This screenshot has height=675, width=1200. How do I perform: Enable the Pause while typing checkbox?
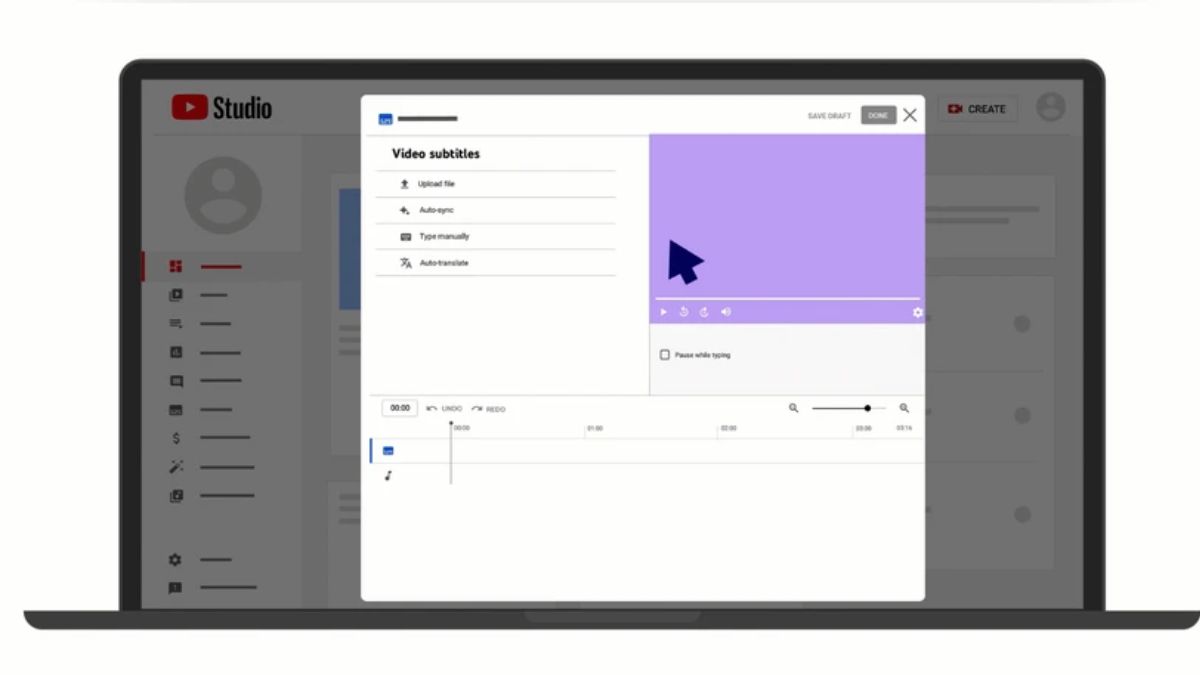click(x=664, y=354)
